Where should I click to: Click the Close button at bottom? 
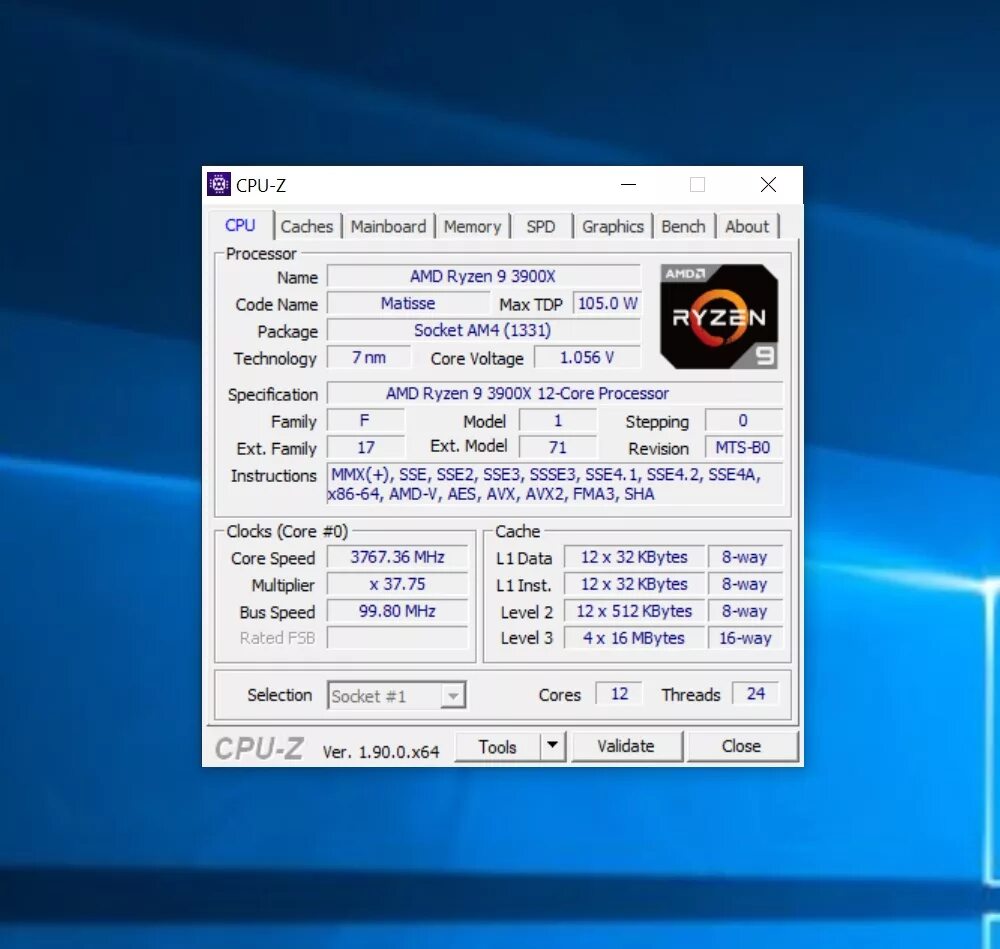click(742, 746)
